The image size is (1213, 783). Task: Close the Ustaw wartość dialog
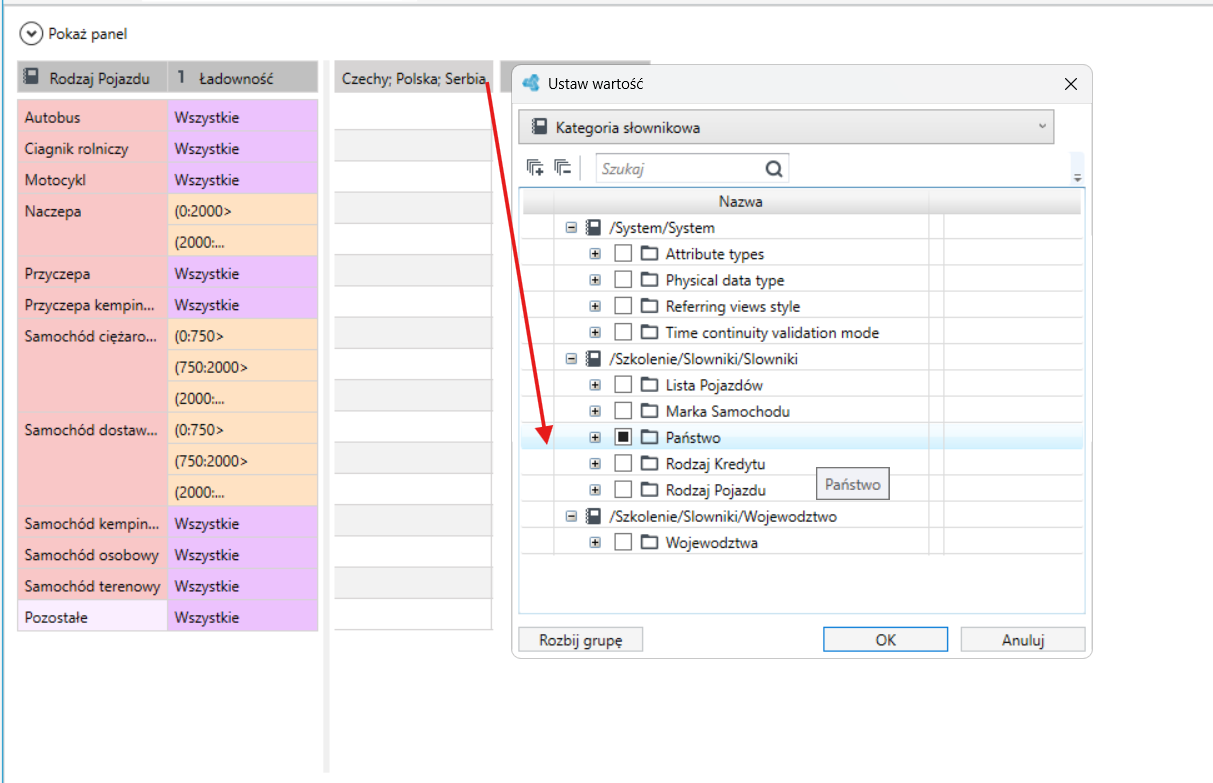[x=1070, y=84]
